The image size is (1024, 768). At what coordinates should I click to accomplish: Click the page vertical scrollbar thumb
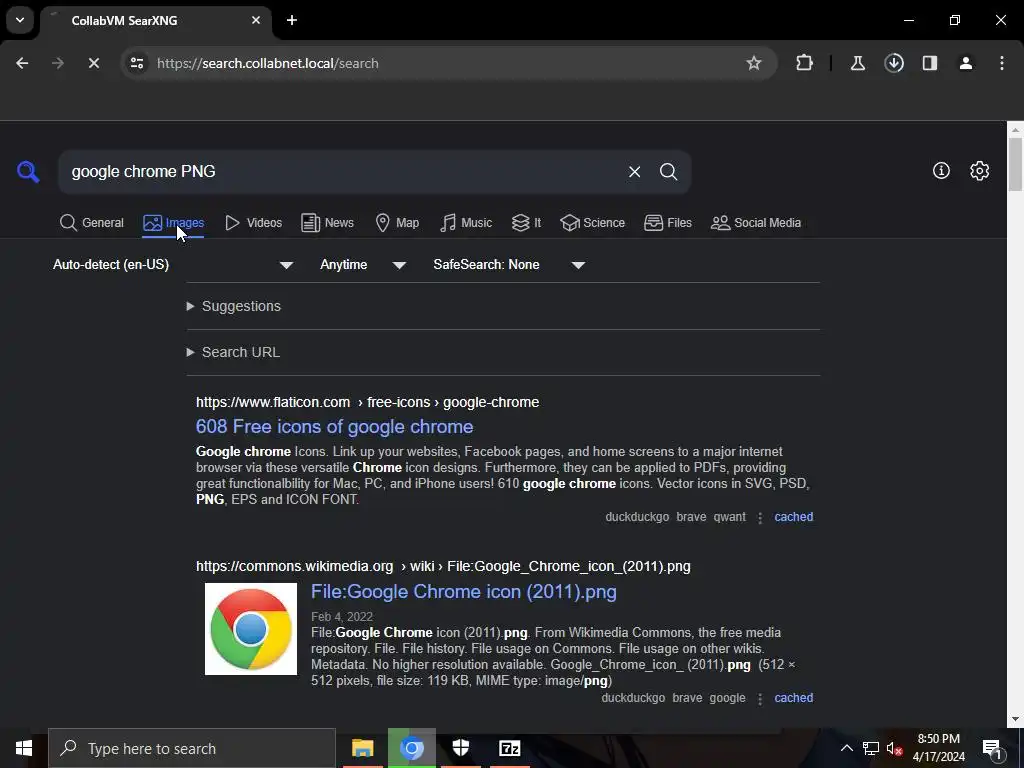tap(1016, 165)
